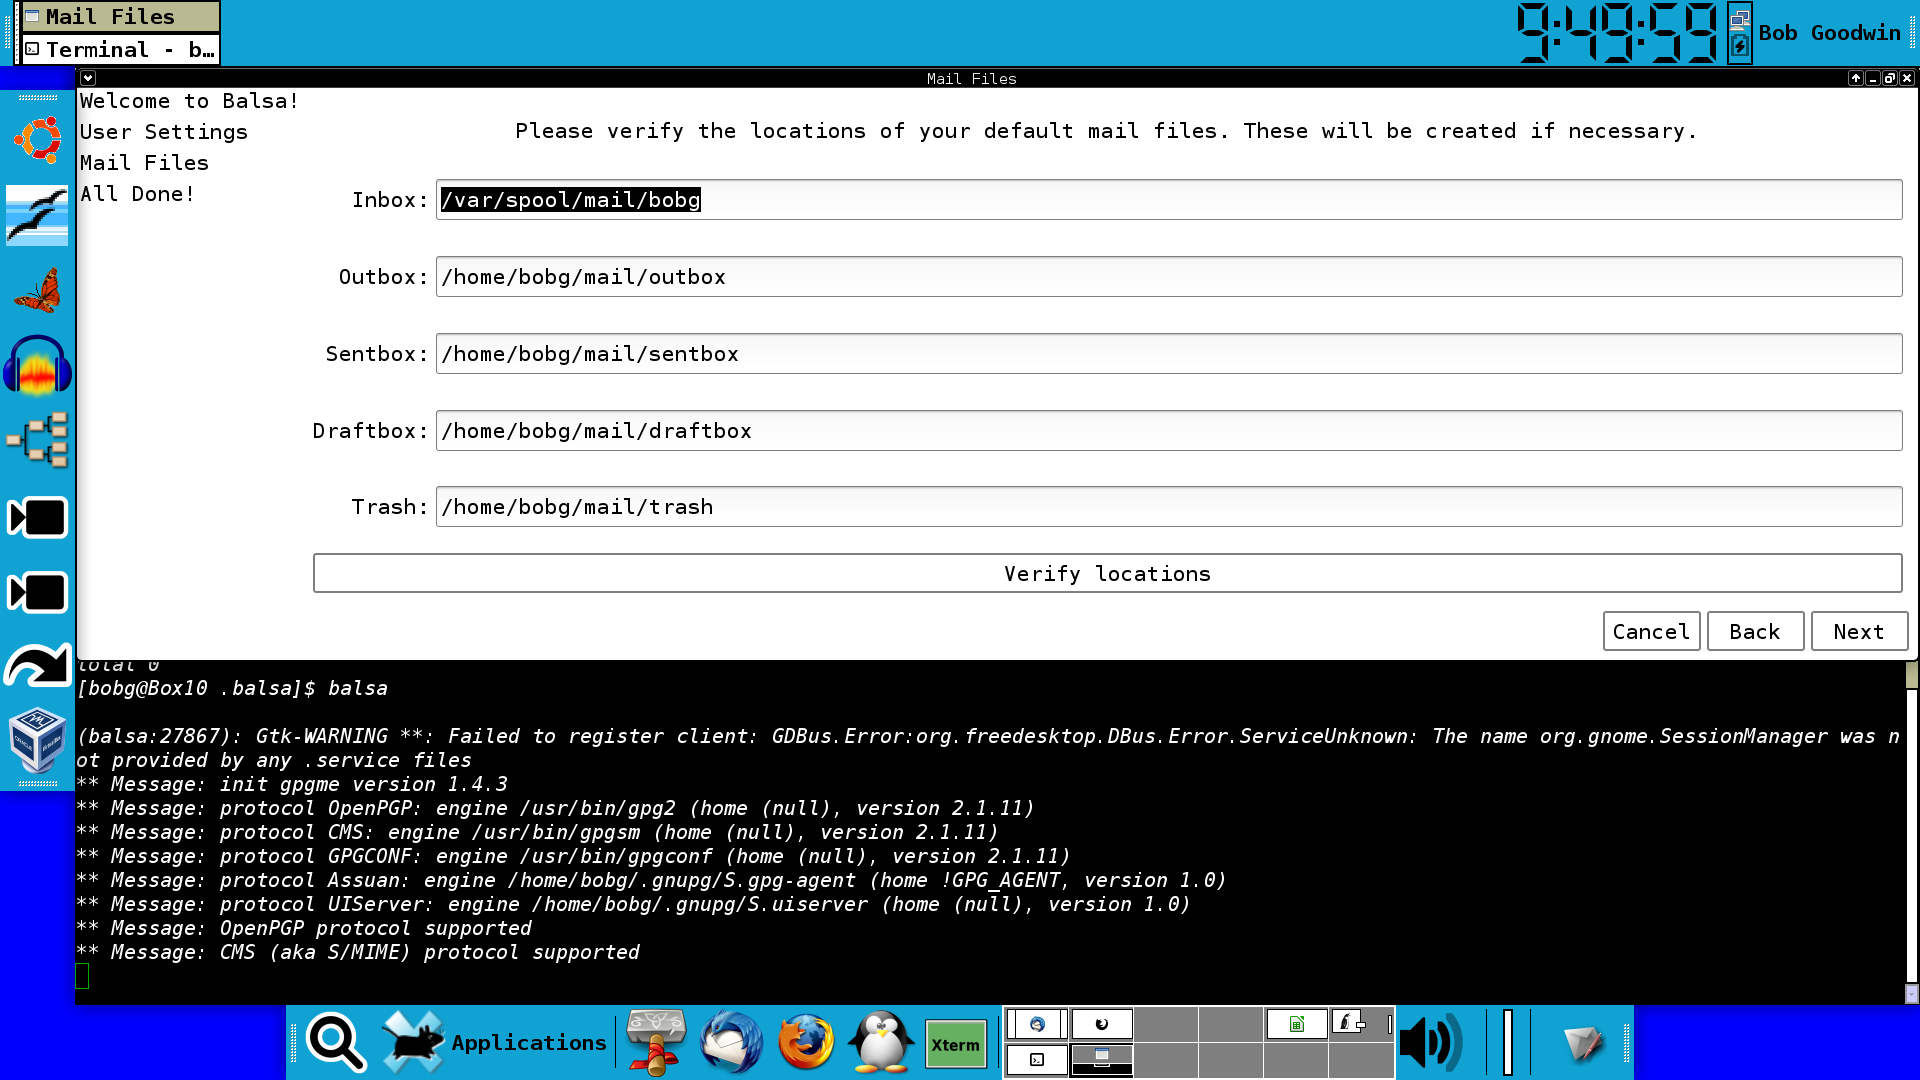This screenshot has height=1080, width=1920.
Task: Click the hammer and ribbon panel launcher
Action: point(656,1042)
